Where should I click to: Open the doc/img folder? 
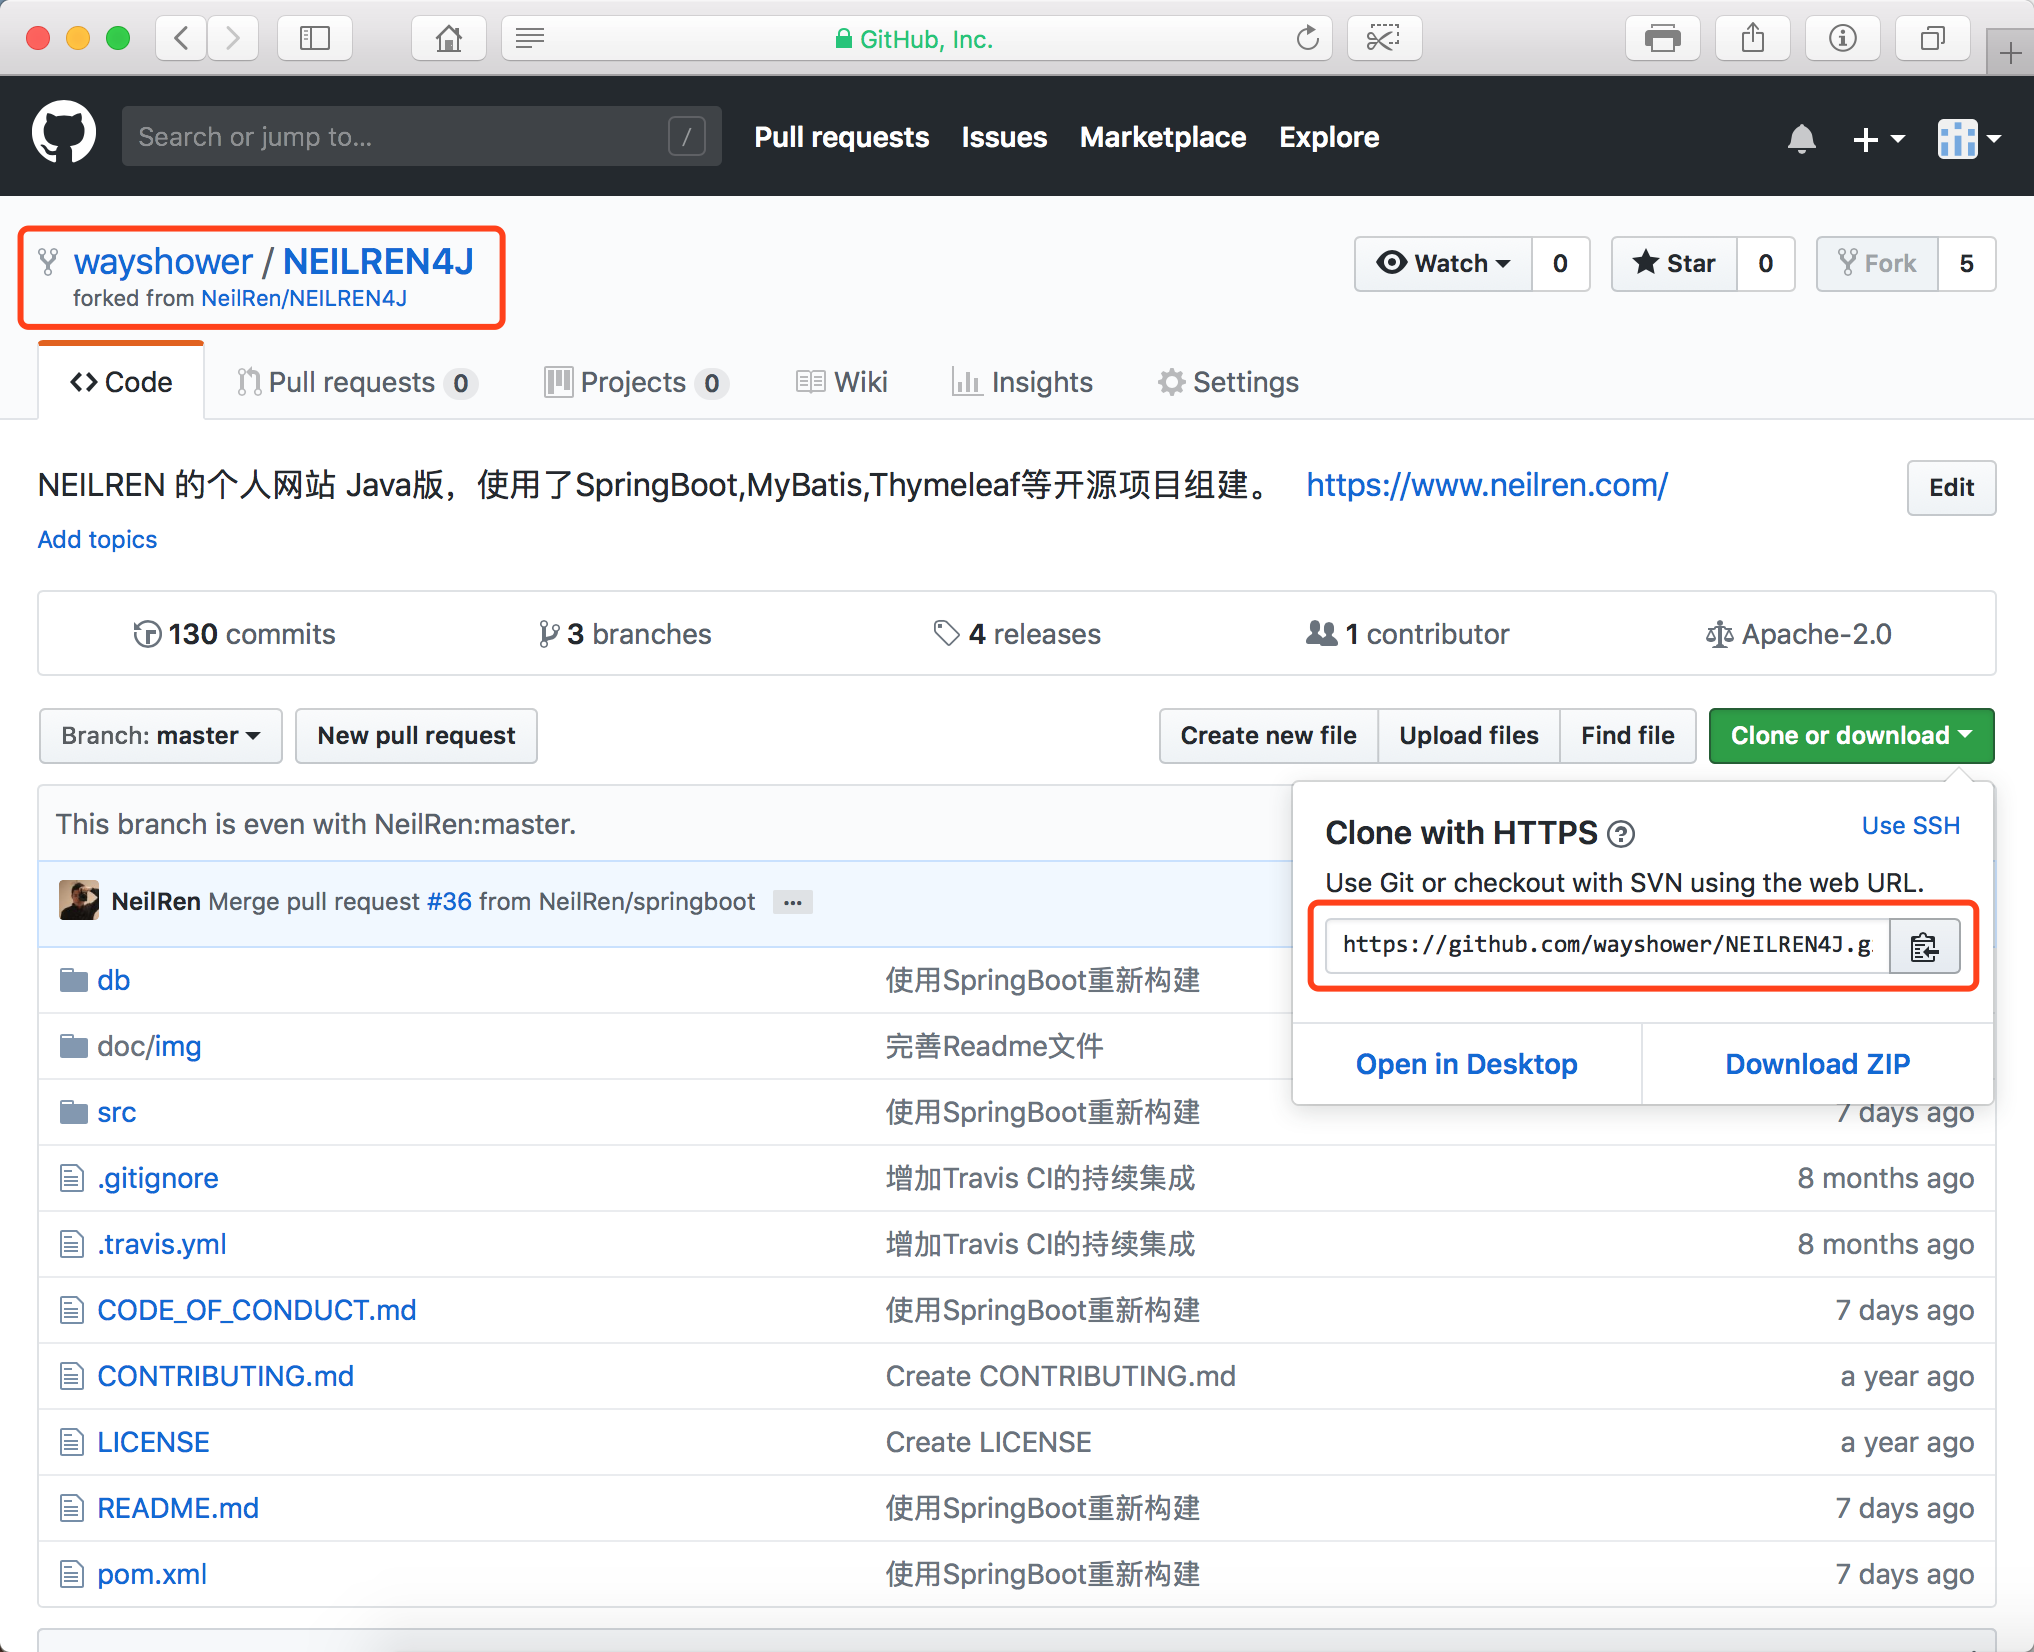[149, 1046]
